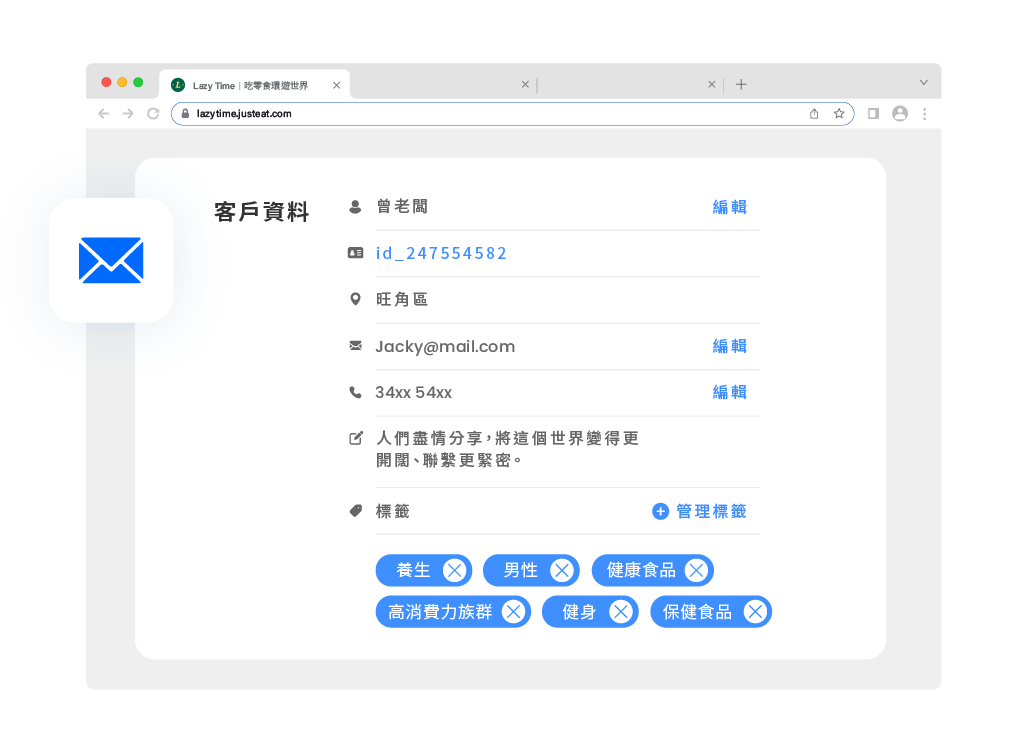Click the lazytime.justeat.com address bar
This screenshot has height=750, width=1020.
[x=512, y=114]
